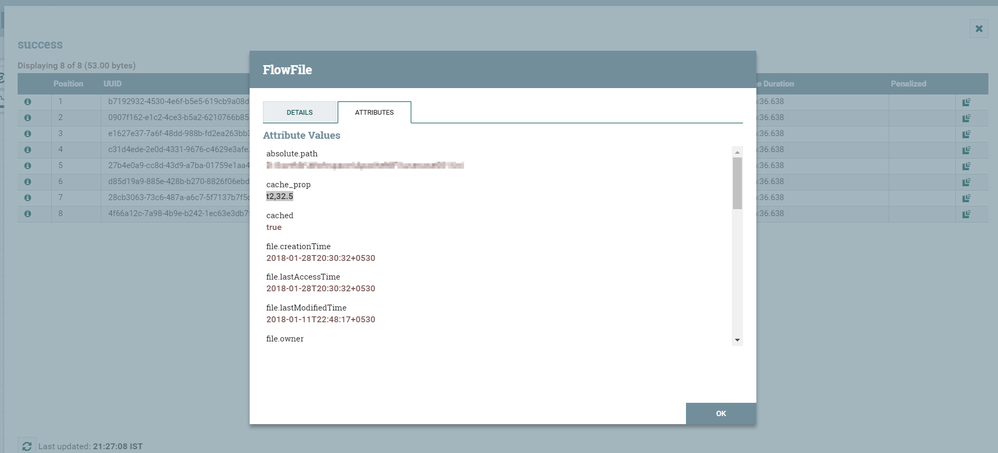This screenshot has height=453, width=998.
Task: Click the cache_prop attribute name
Action: pyautogui.click(x=288, y=185)
